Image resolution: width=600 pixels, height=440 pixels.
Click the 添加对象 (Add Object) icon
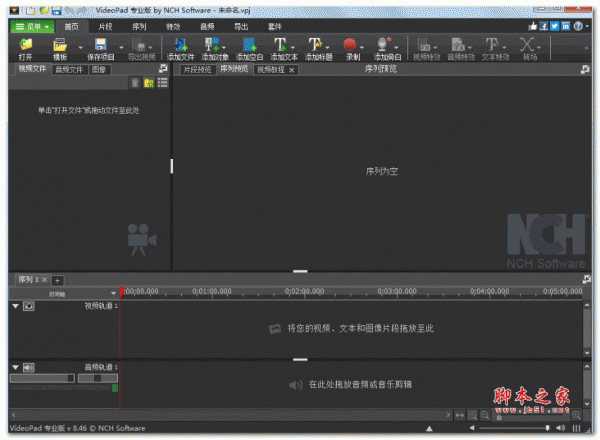213,45
